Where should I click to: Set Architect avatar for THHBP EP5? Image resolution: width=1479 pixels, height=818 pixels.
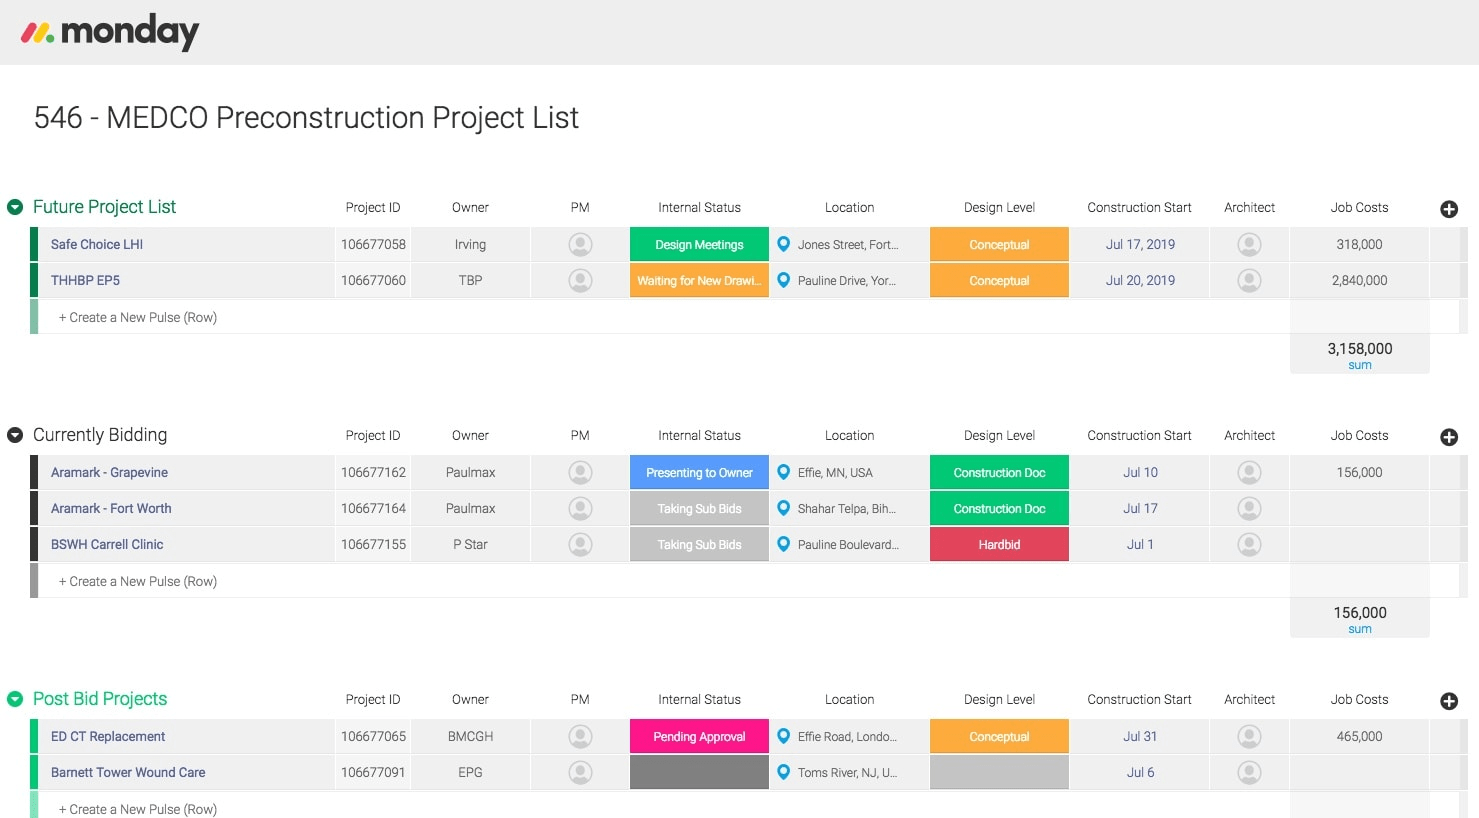pos(1249,280)
